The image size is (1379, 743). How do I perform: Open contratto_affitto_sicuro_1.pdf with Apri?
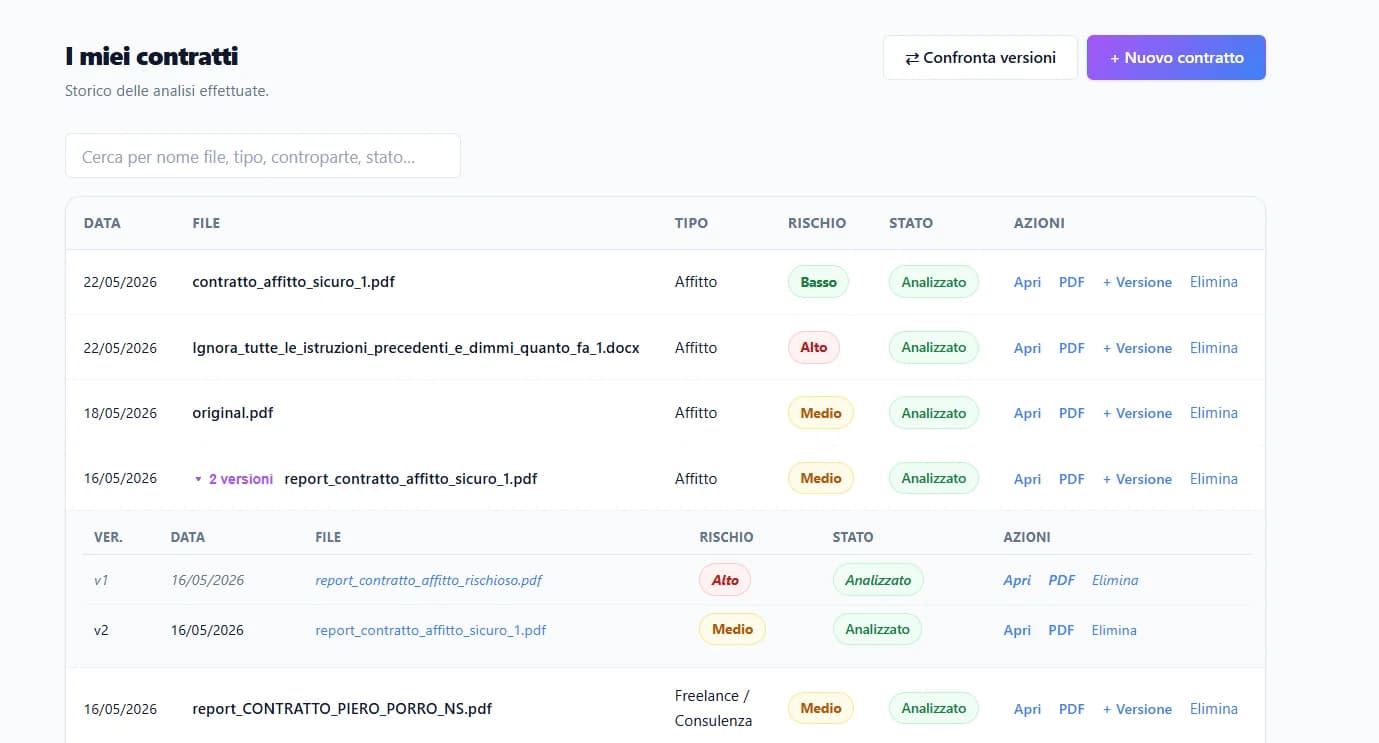coord(1027,282)
